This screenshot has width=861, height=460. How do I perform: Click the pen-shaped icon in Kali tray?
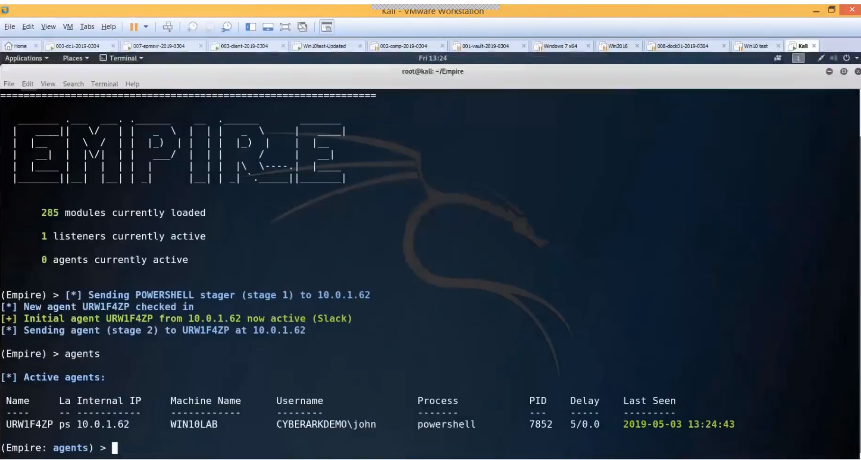(x=821, y=58)
